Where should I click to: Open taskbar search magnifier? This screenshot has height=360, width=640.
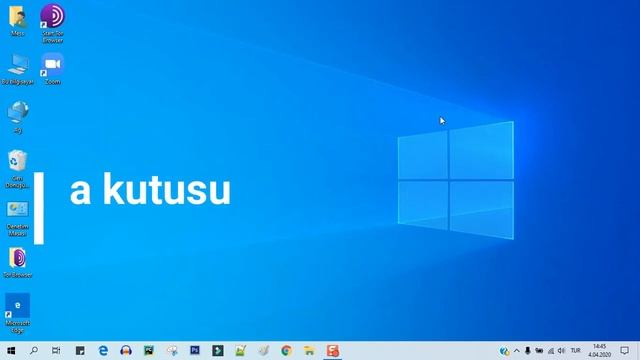(x=34, y=351)
